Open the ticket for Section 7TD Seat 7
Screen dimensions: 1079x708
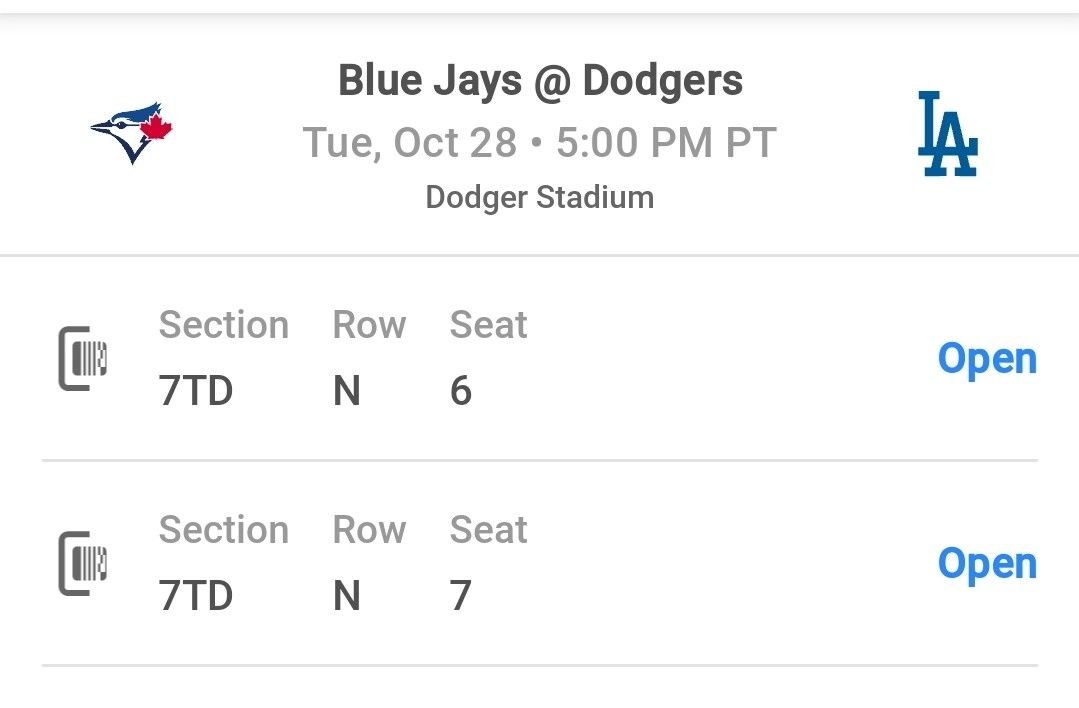click(987, 563)
